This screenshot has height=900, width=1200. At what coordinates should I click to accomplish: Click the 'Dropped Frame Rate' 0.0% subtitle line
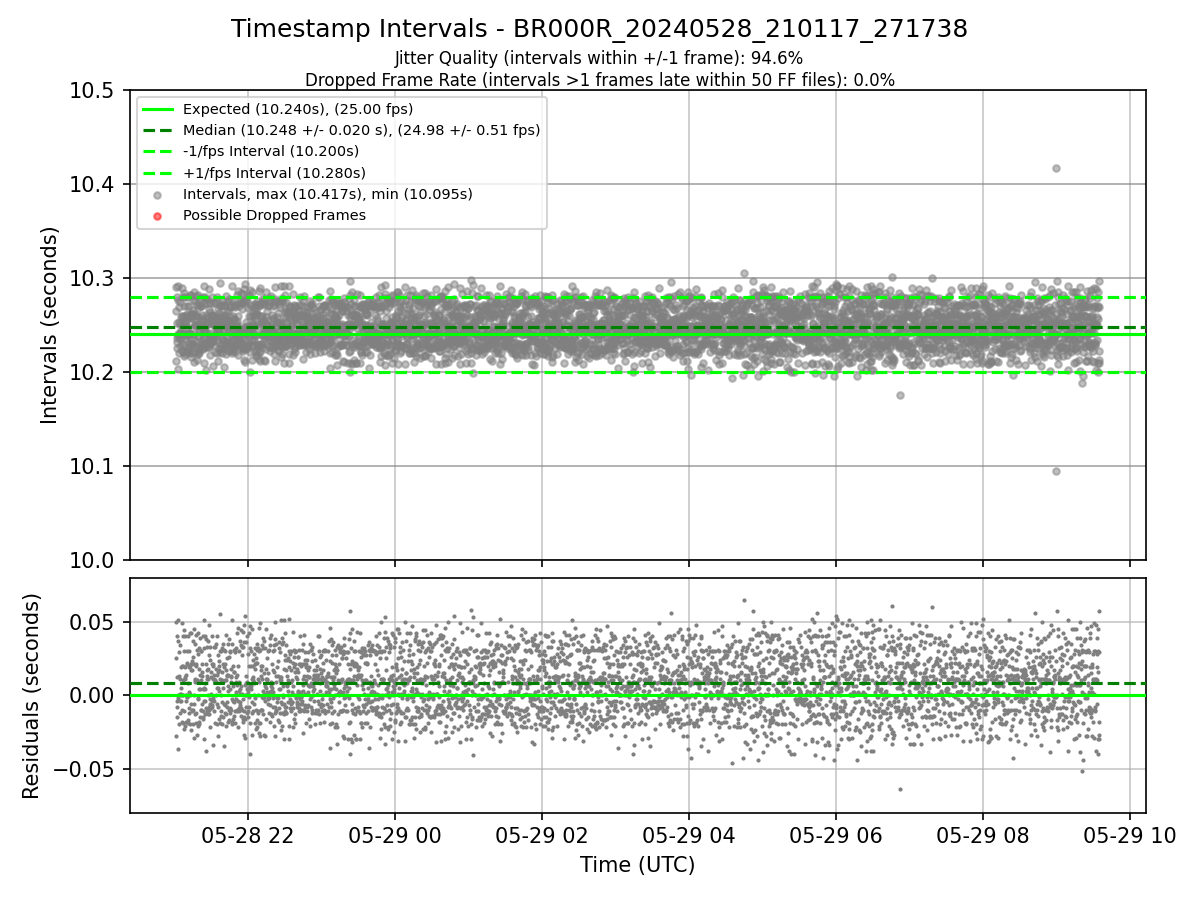tap(599, 80)
